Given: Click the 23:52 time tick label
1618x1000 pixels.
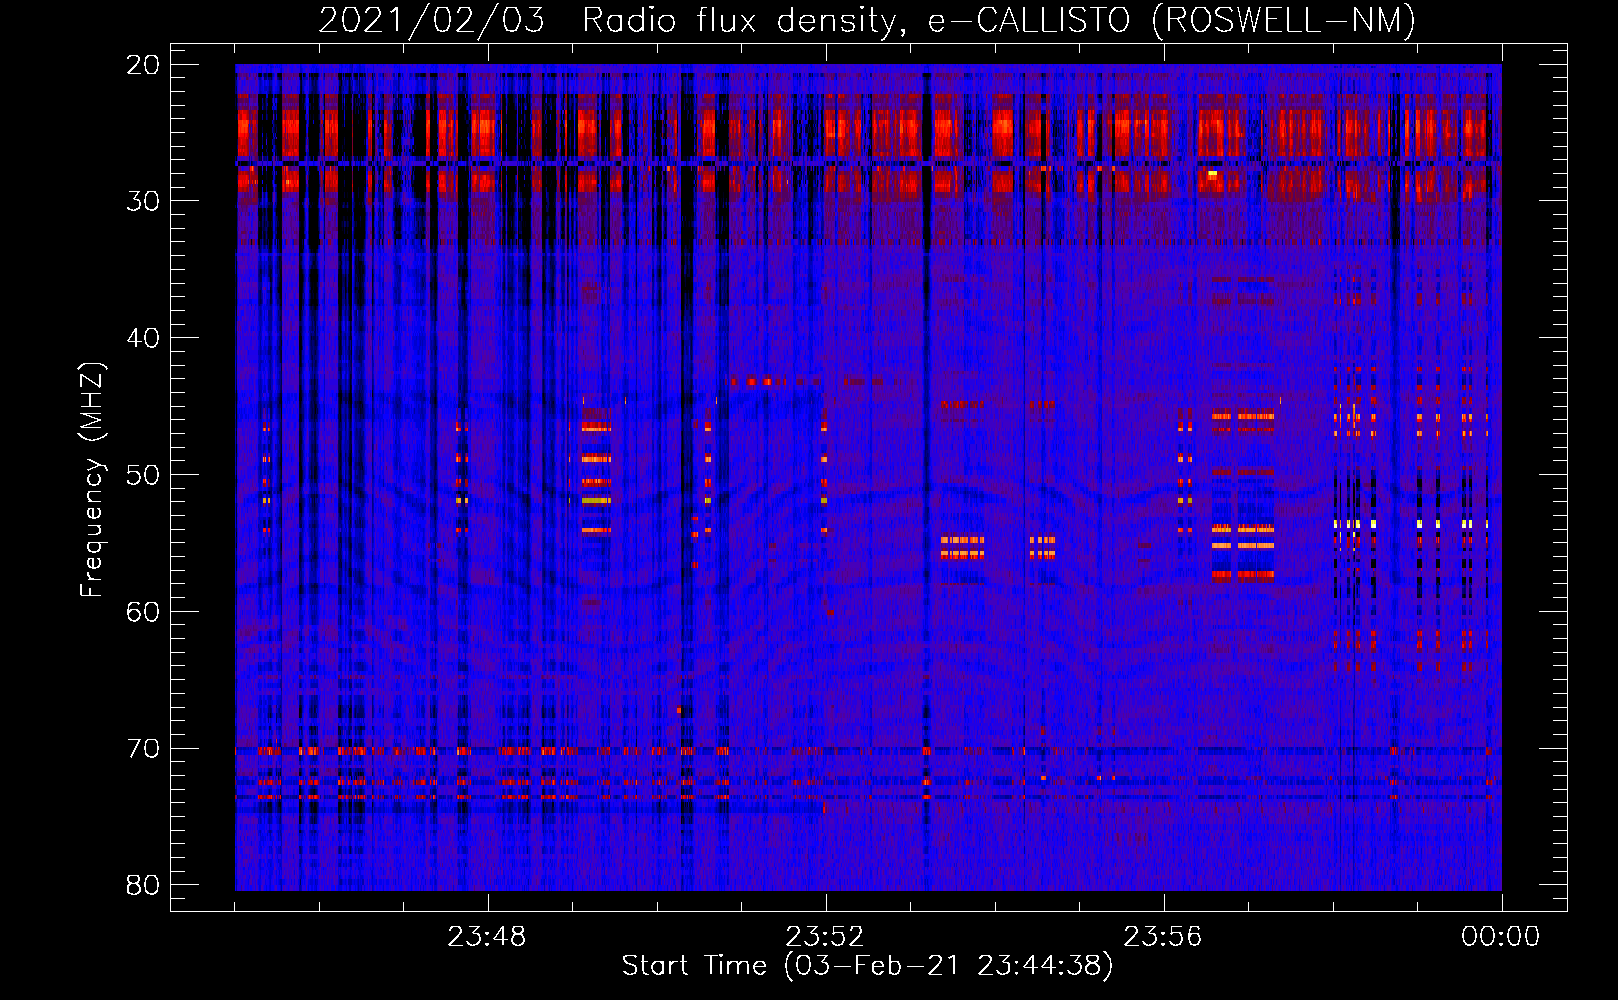Looking at the screenshot, I should (825, 937).
